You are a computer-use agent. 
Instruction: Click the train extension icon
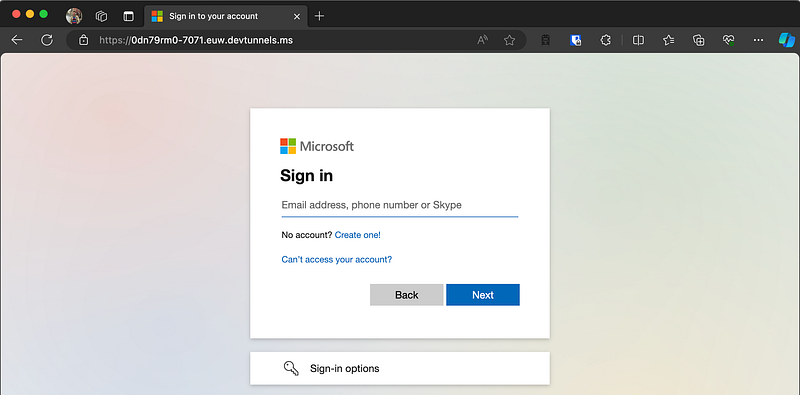pos(545,40)
